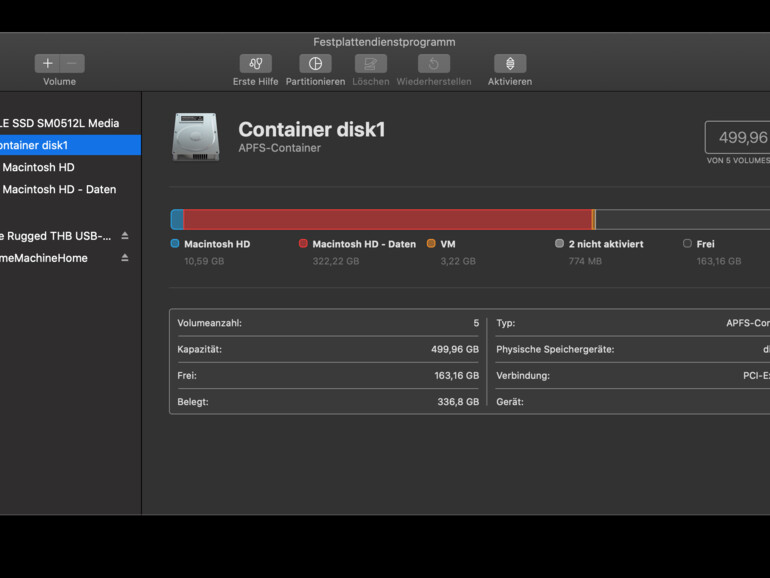Click the '2 nicht aktiviert' legend label

click(606, 244)
